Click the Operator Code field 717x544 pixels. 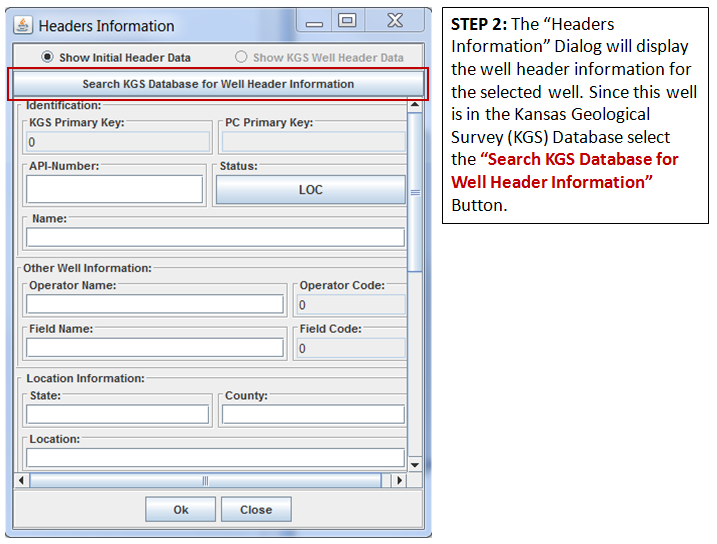pyautogui.click(x=351, y=304)
